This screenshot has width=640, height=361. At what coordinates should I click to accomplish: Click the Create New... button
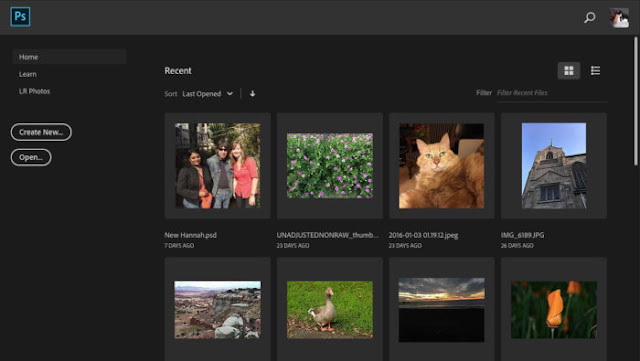coord(41,132)
